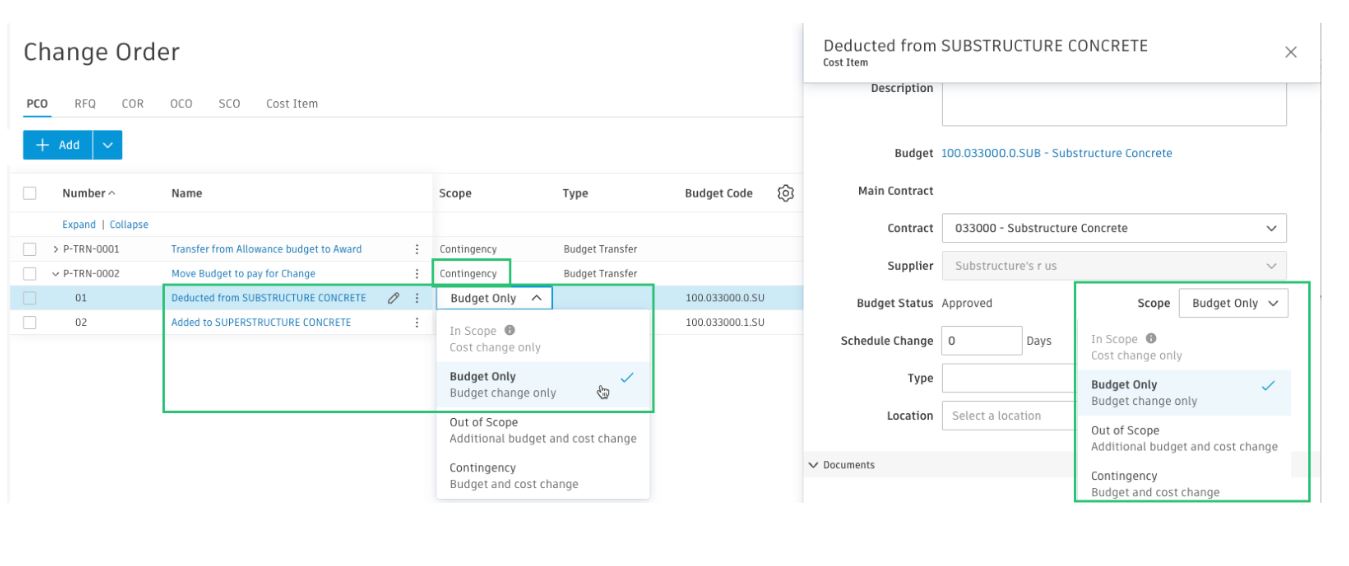Toggle the select-all checkbox in table header
The image size is (1349, 566).
(29, 193)
